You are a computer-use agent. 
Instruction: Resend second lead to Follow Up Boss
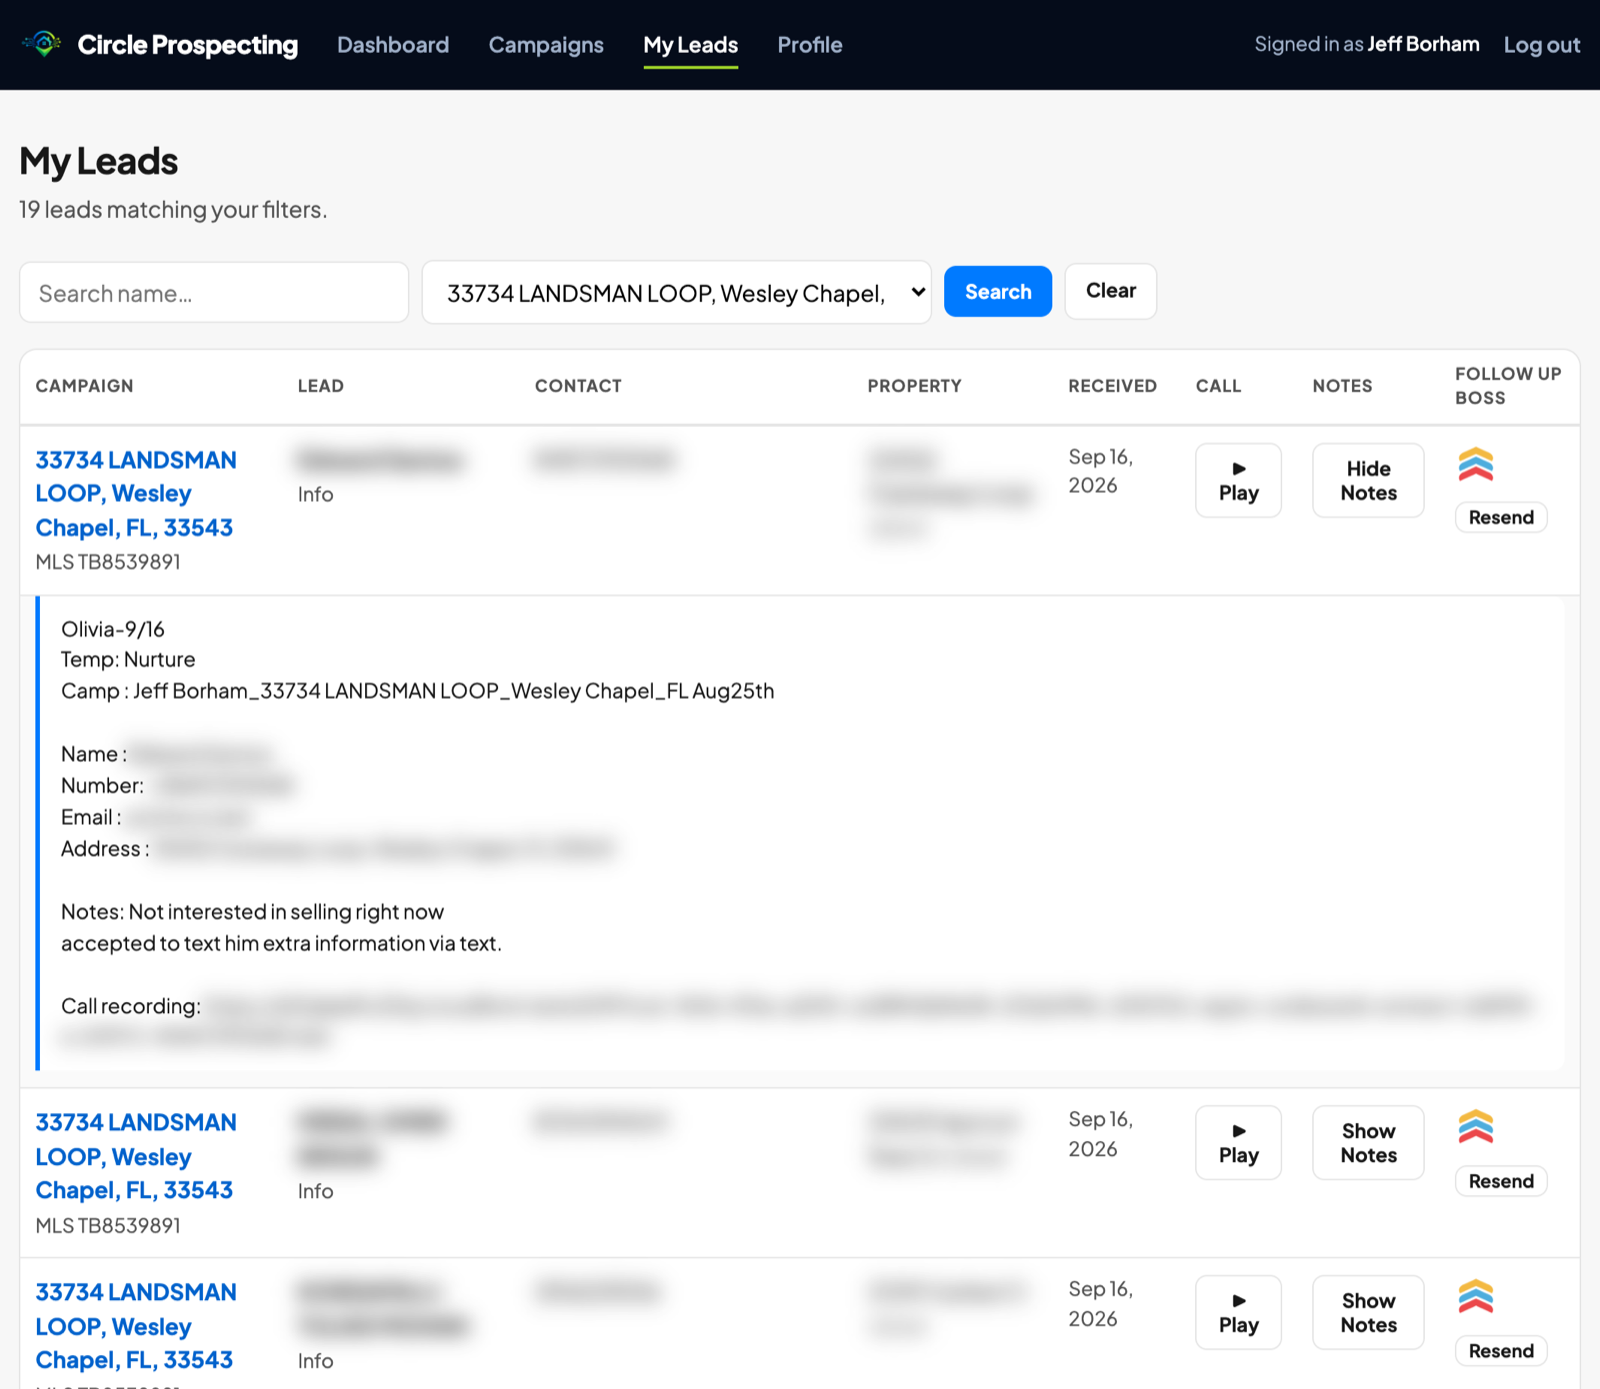coord(1501,1181)
